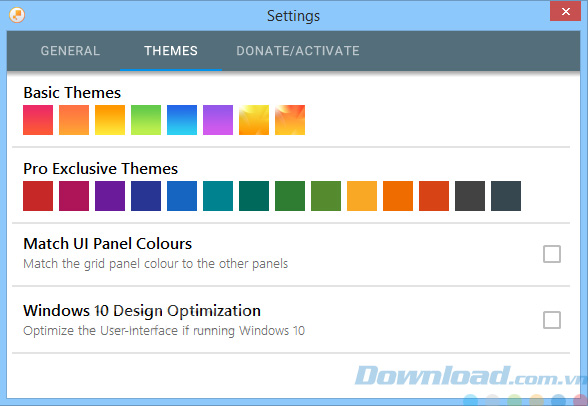Select the yellow-orange gradient basic theme
The width and height of the screenshot is (588, 406).
point(110,120)
